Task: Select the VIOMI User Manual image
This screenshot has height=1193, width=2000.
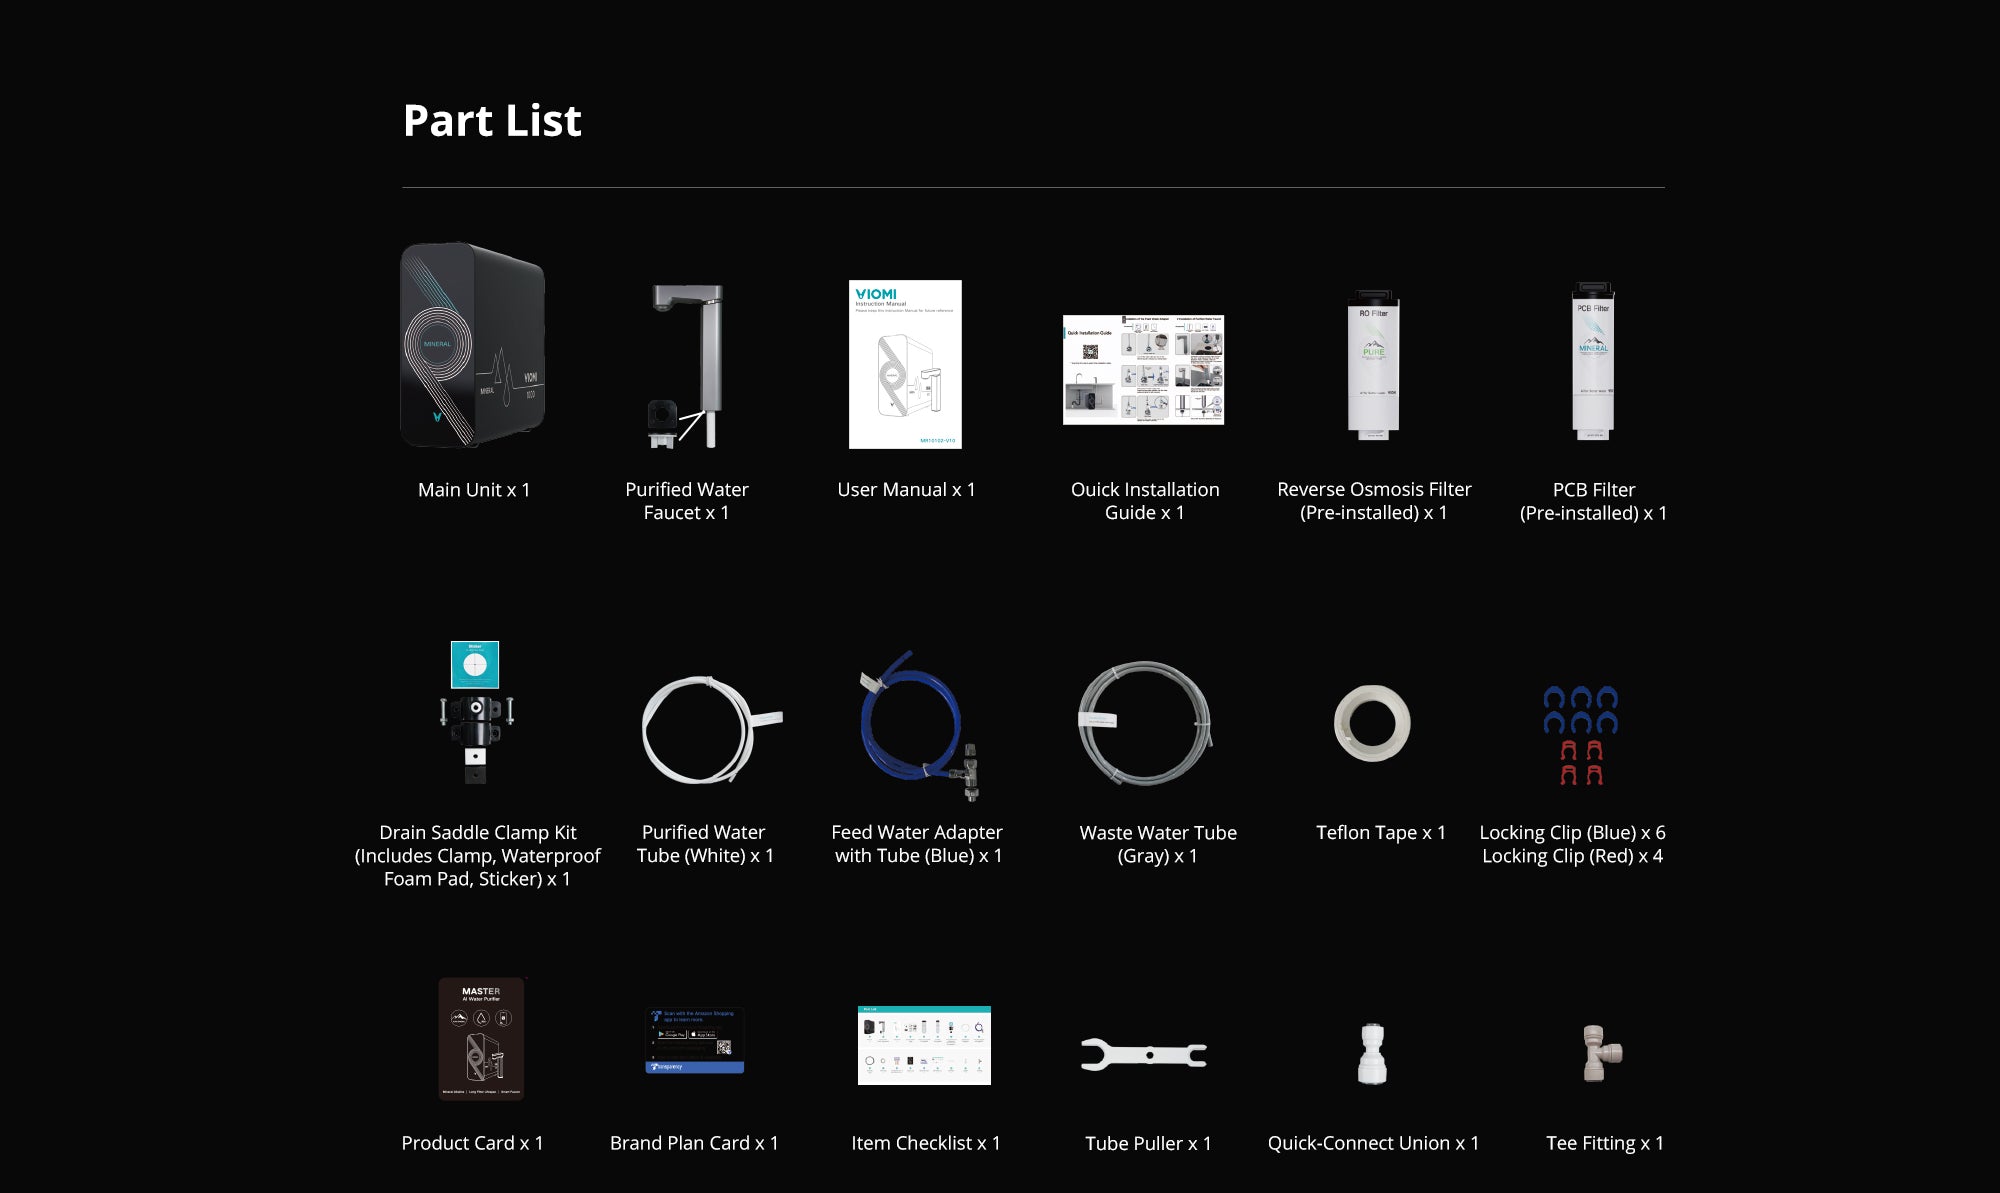Action: [905, 364]
